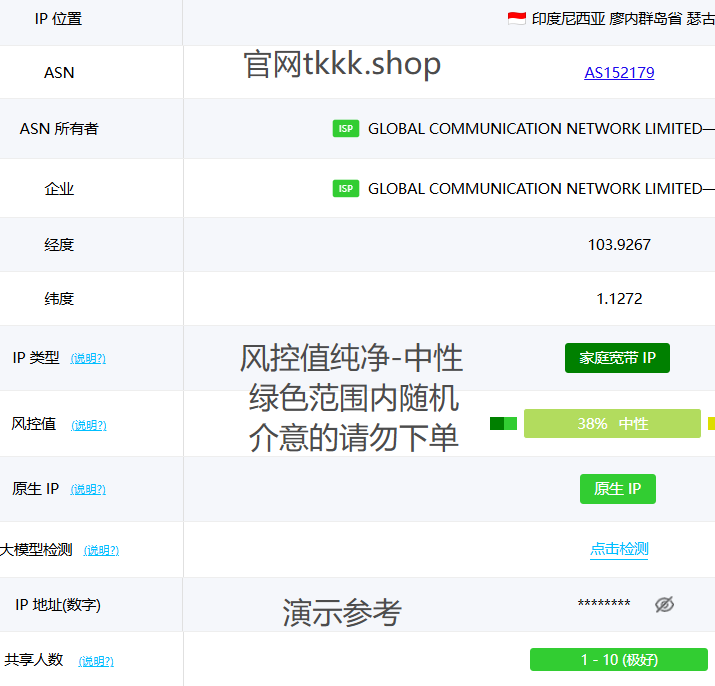The image size is (715, 686).
Task: Click the masked IP address asterisks
Action: click(x=604, y=604)
